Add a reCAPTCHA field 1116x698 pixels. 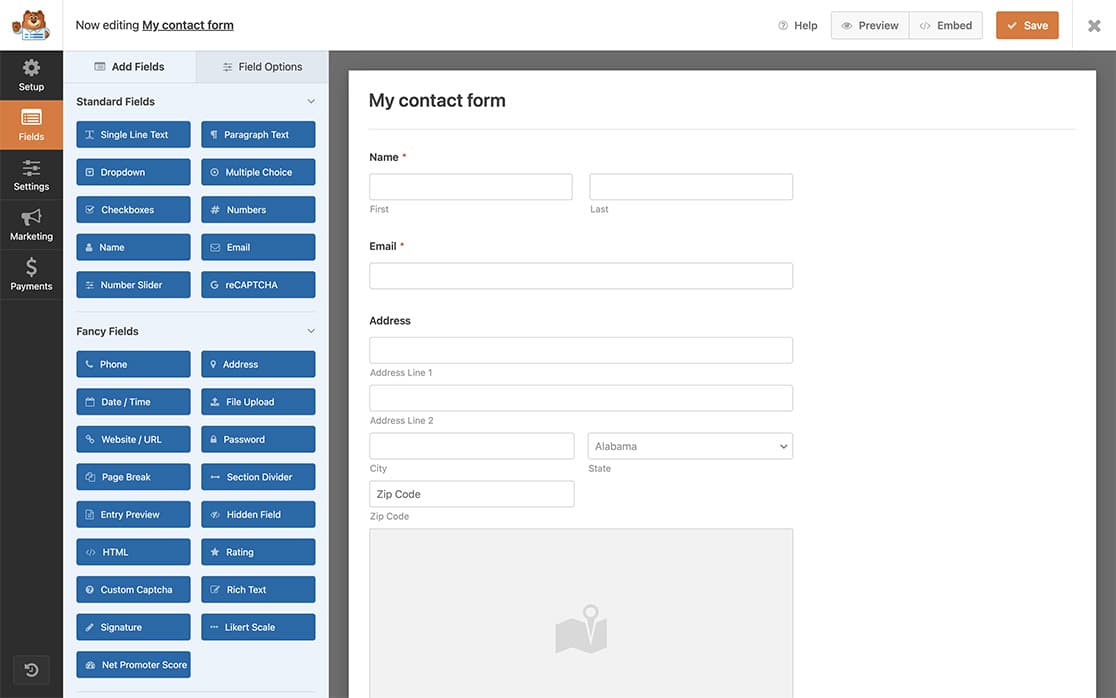point(257,284)
